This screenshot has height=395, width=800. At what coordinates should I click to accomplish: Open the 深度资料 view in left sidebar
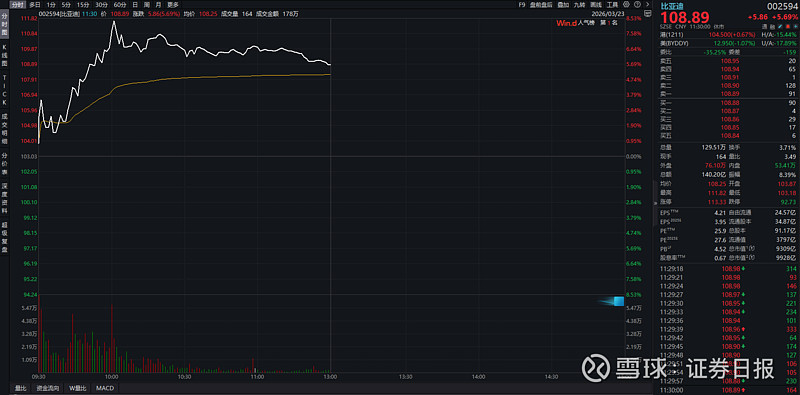[x=5, y=199]
